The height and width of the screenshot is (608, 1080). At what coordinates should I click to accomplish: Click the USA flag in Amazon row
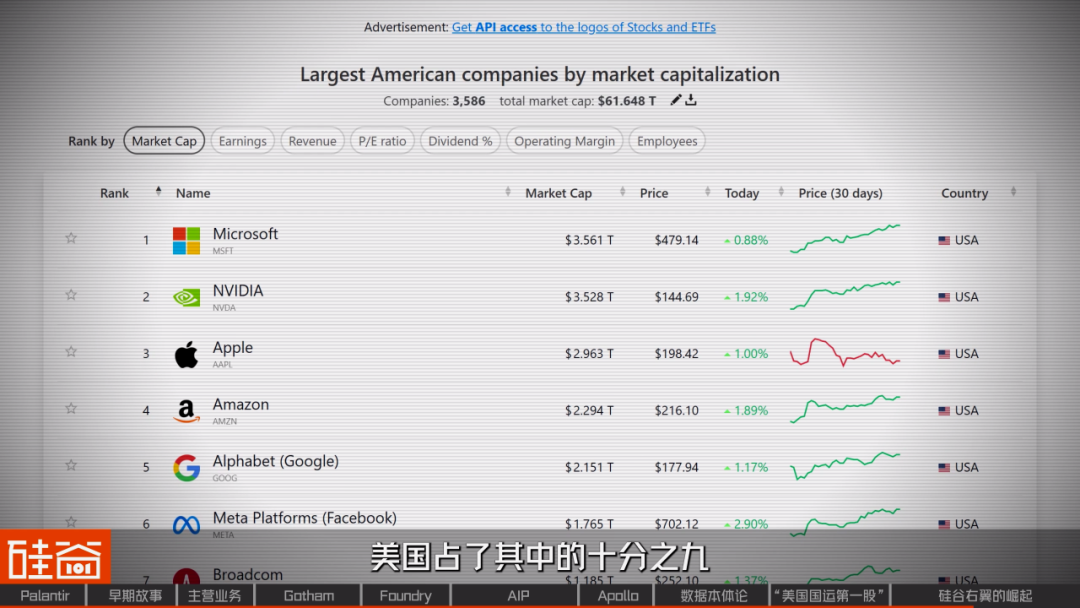[x=944, y=411]
